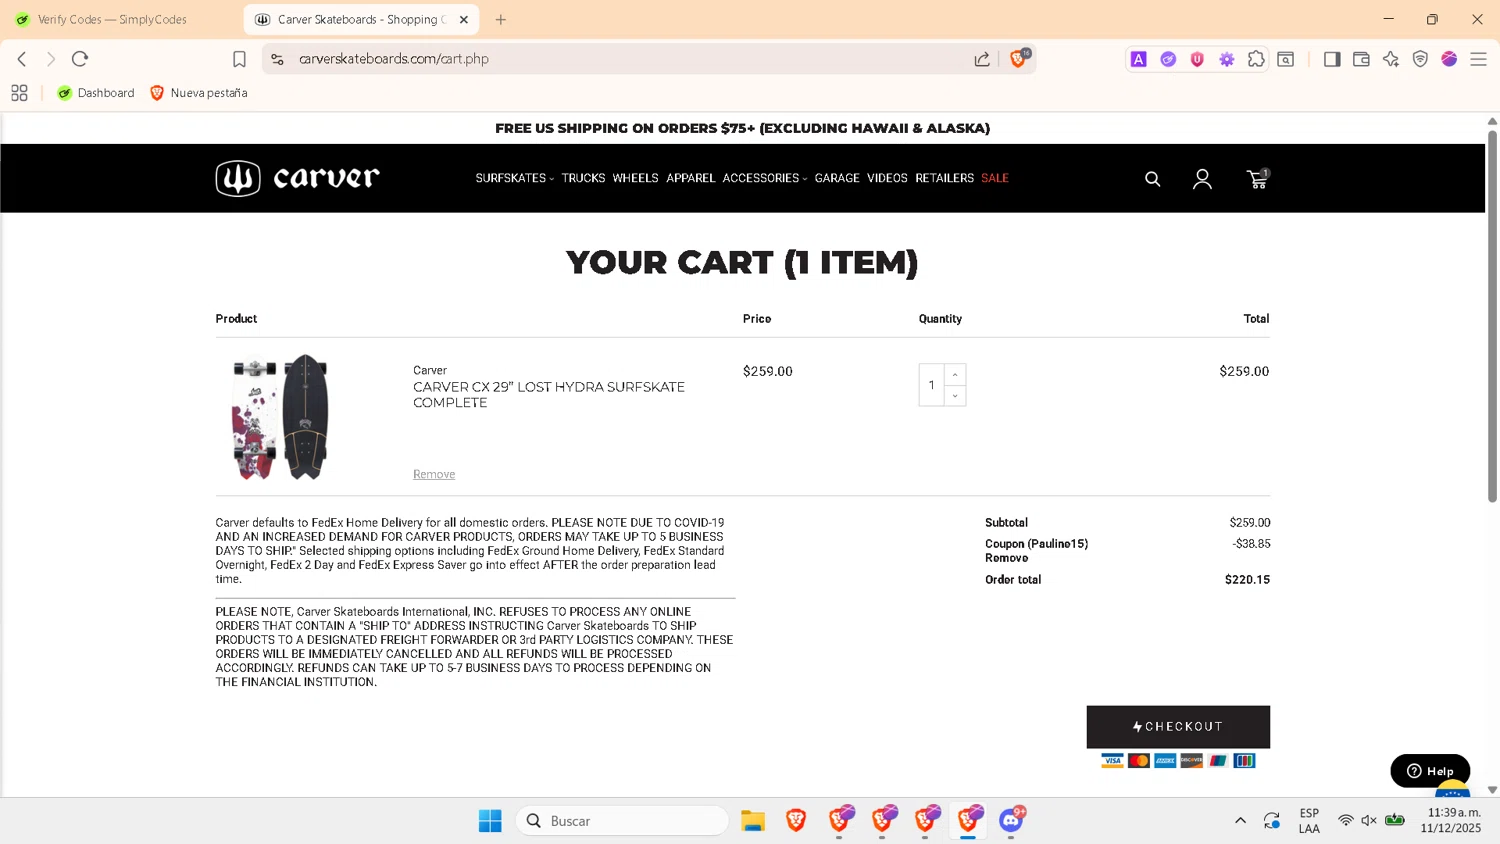Click the CHECKOUT button

1178,727
